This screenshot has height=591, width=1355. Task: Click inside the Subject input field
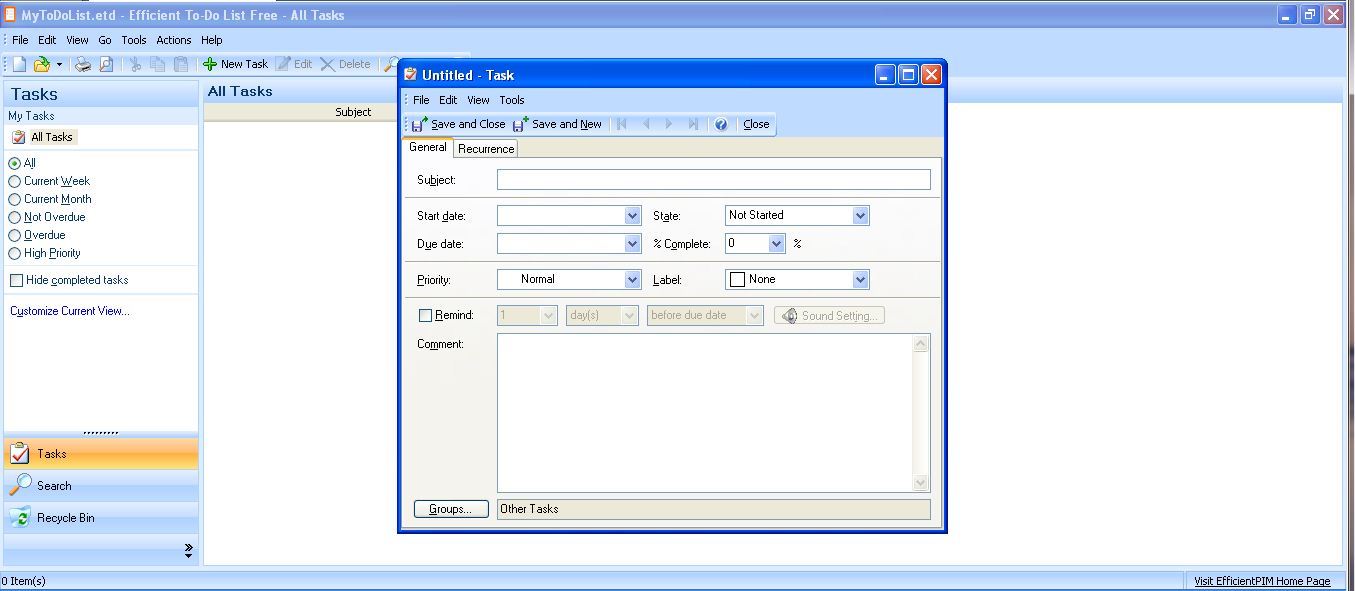[712, 179]
